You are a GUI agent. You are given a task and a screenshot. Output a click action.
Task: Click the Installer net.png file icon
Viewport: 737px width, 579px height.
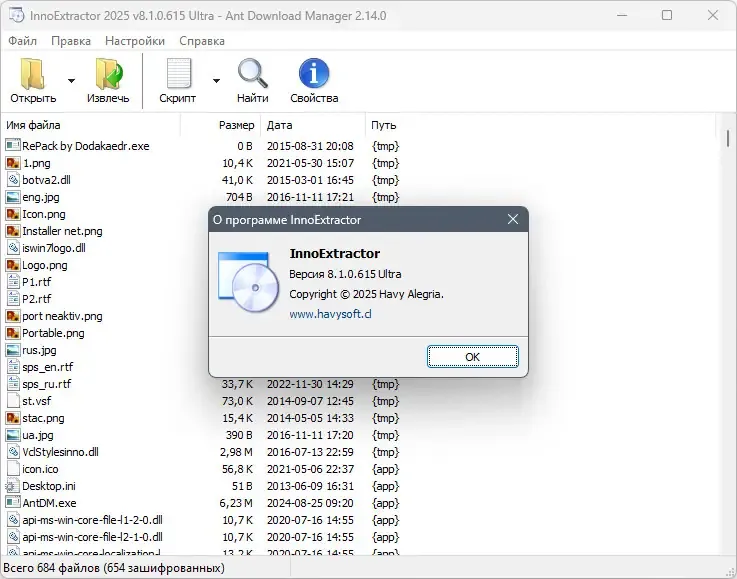[x=13, y=231]
